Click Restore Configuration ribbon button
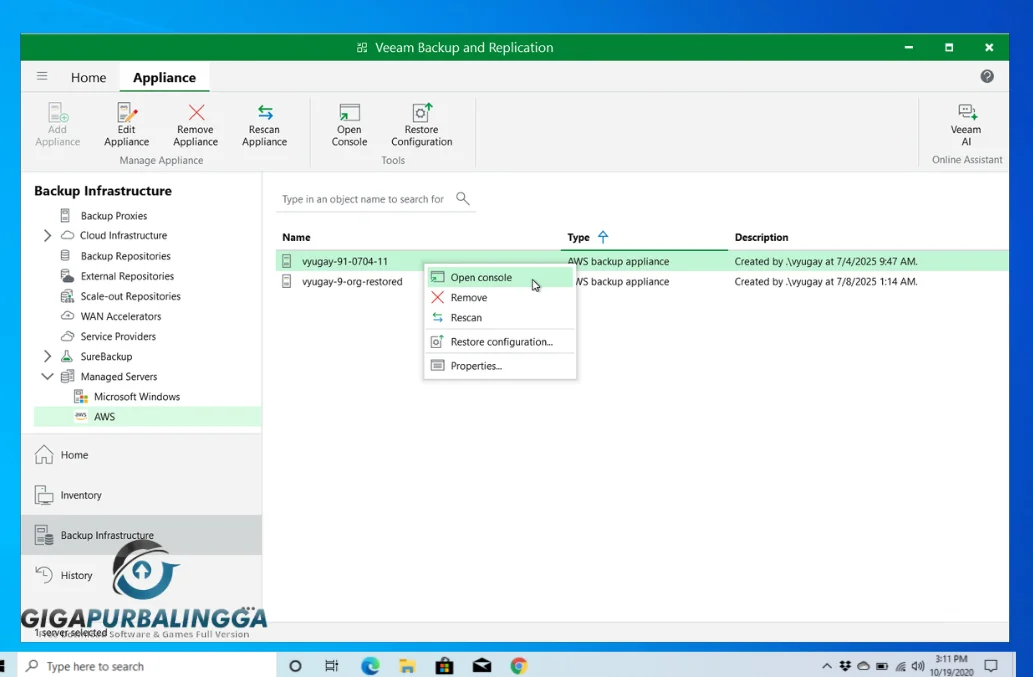This screenshot has width=1033, height=677. (422, 124)
